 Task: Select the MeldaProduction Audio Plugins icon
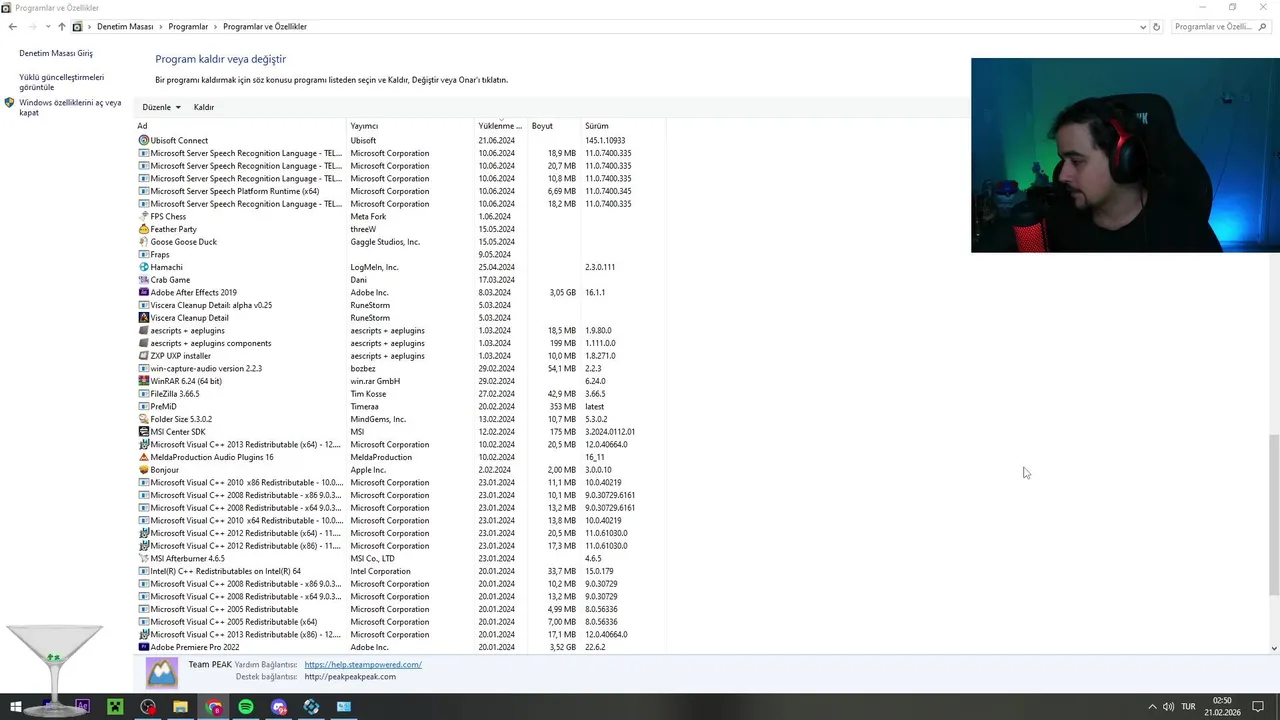click(143, 457)
